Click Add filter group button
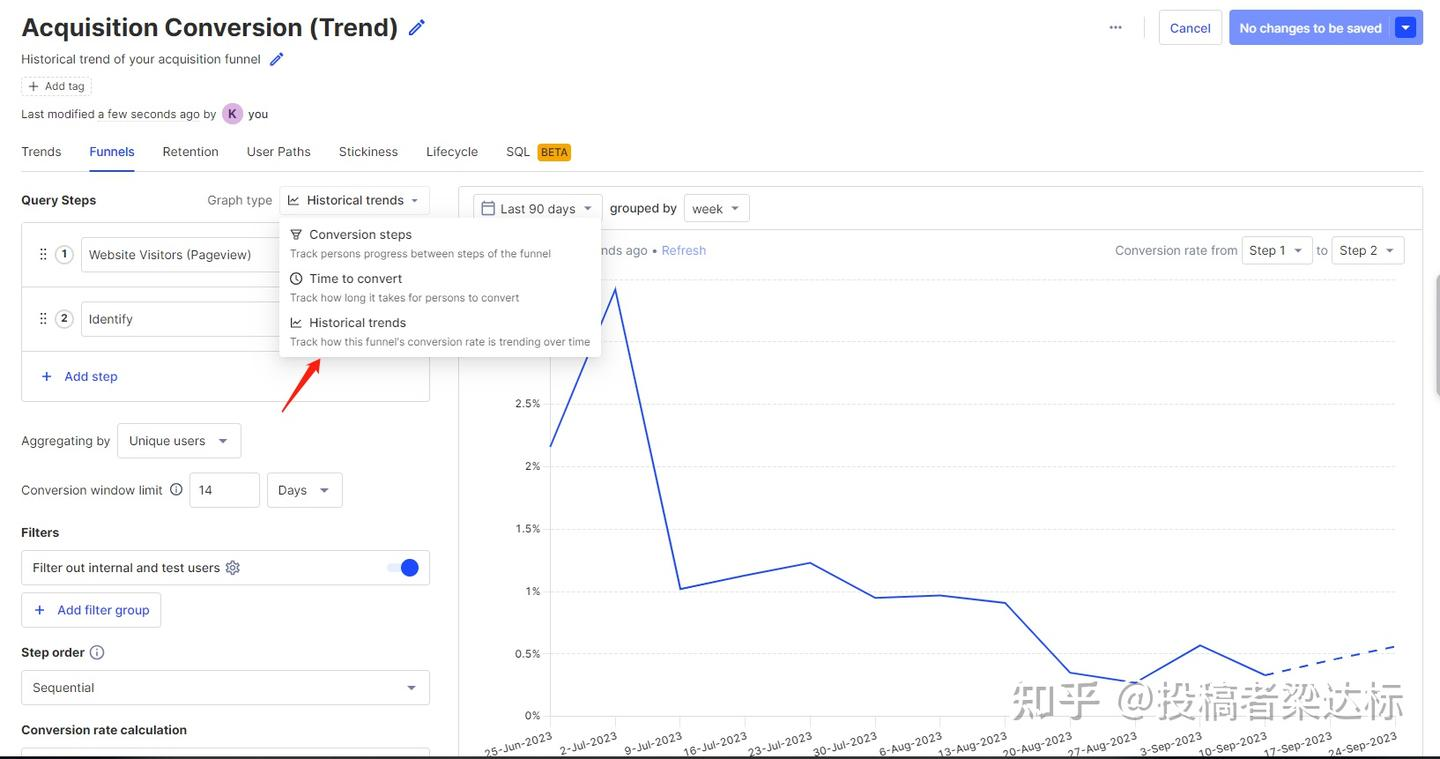This screenshot has width=1440, height=759. (x=91, y=610)
